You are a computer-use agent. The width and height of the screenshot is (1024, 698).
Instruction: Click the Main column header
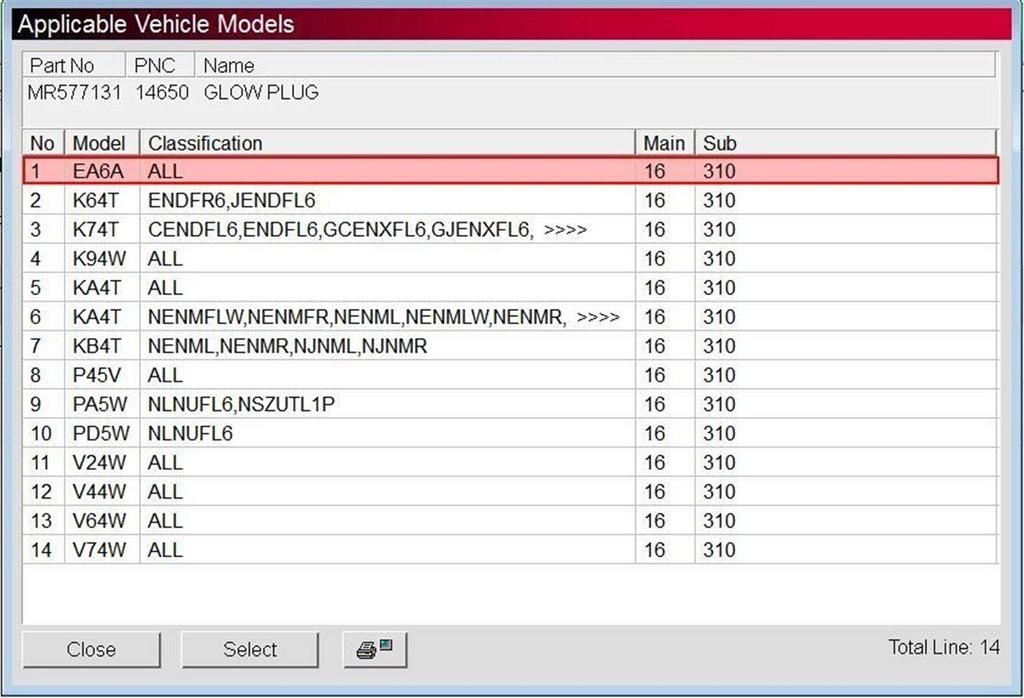point(664,143)
